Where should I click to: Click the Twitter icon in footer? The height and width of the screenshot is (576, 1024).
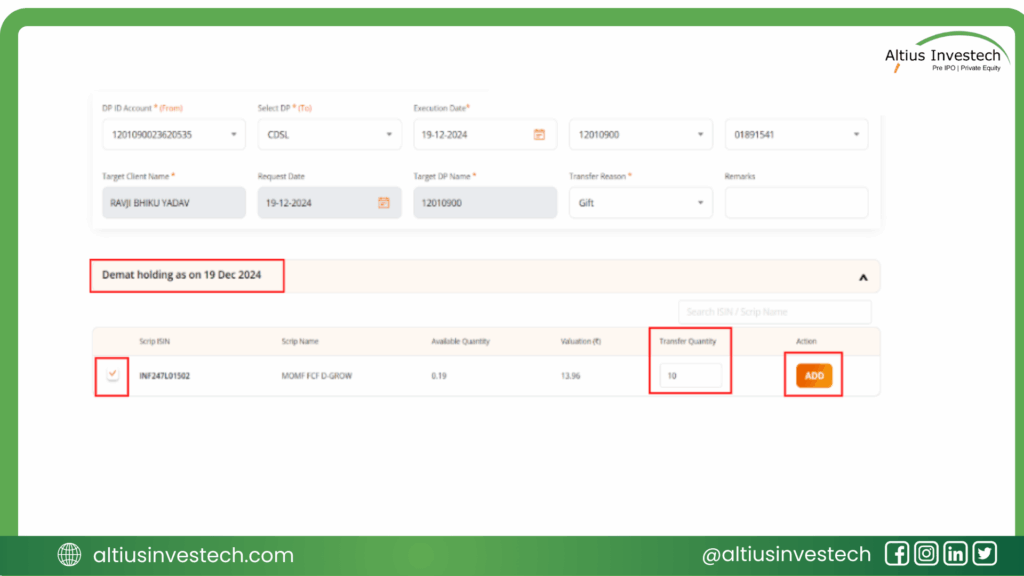point(984,554)
